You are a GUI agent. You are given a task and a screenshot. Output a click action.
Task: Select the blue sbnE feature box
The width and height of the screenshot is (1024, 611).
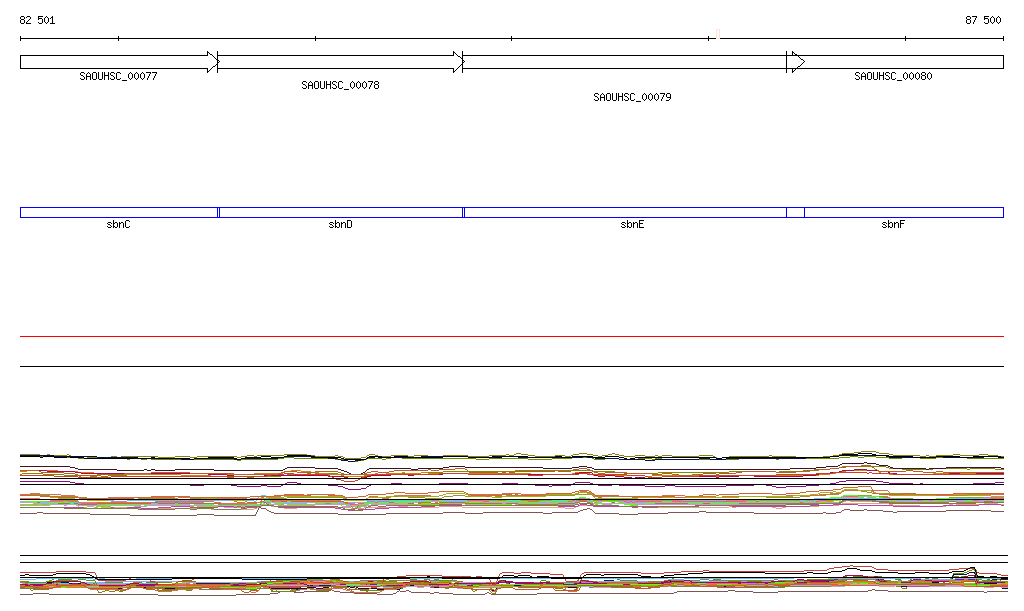[625, 212]
